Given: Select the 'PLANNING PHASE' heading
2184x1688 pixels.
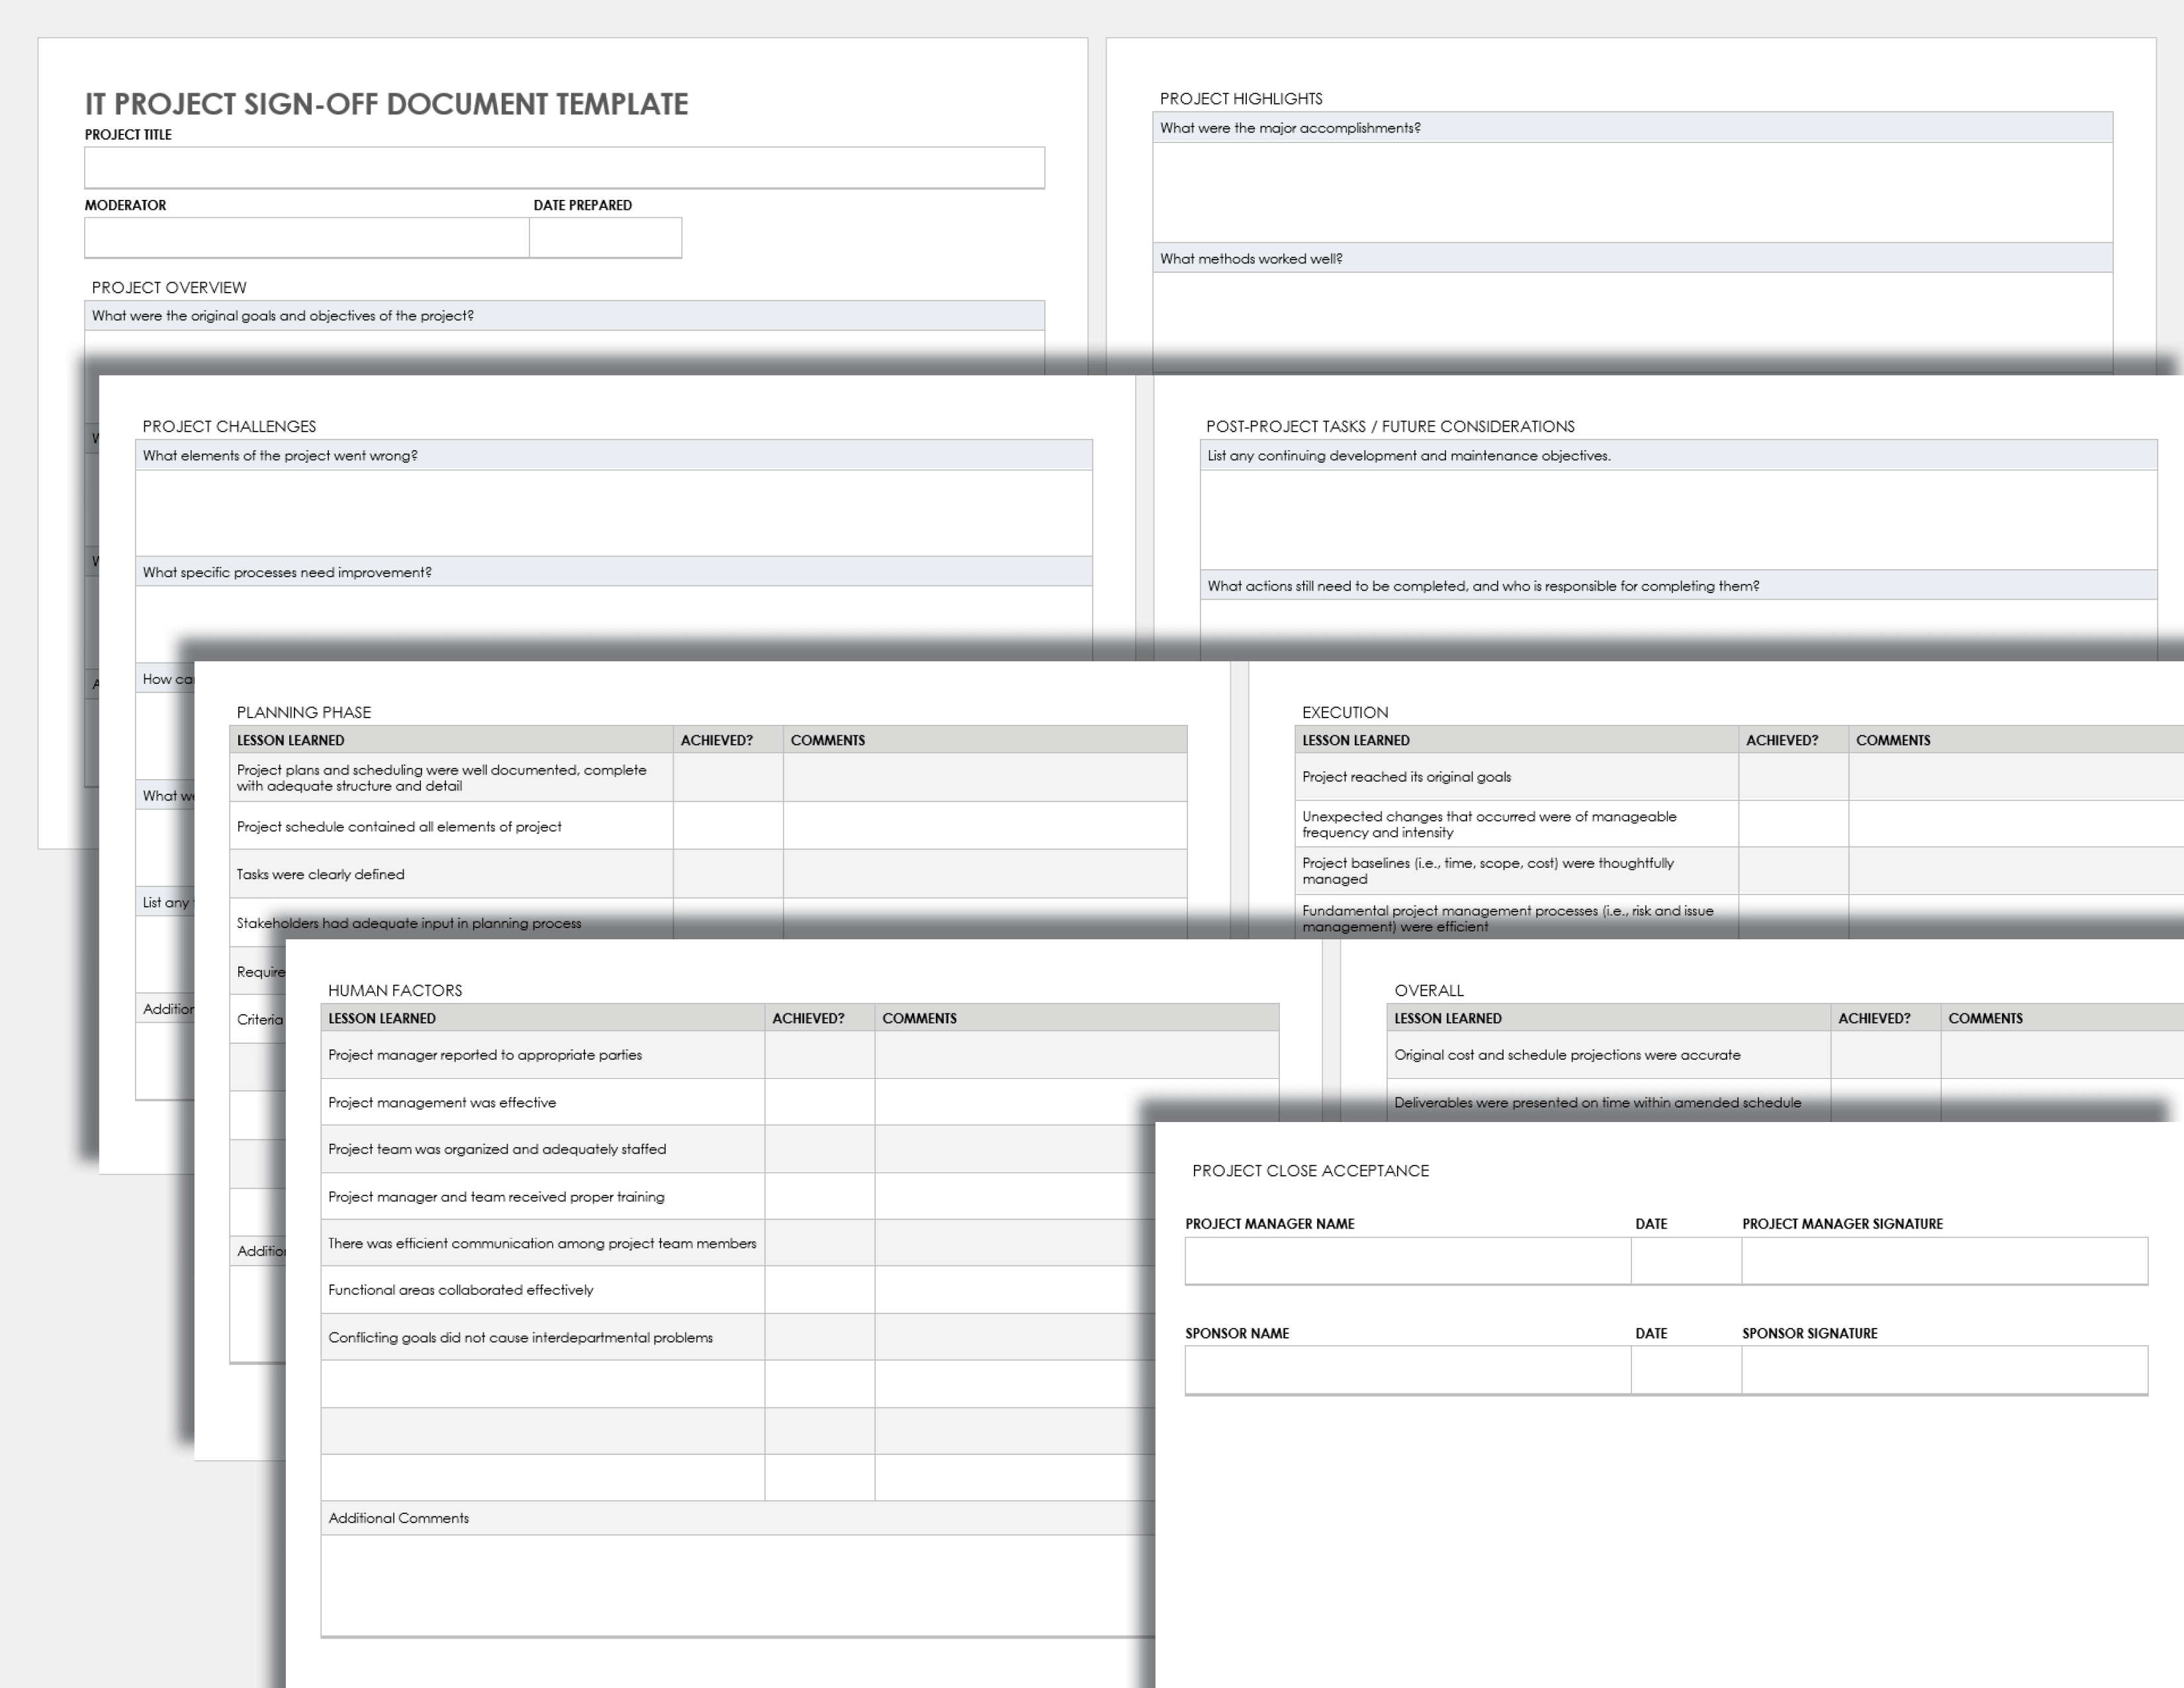Looking at the screenshot, I should coord(304,712).
